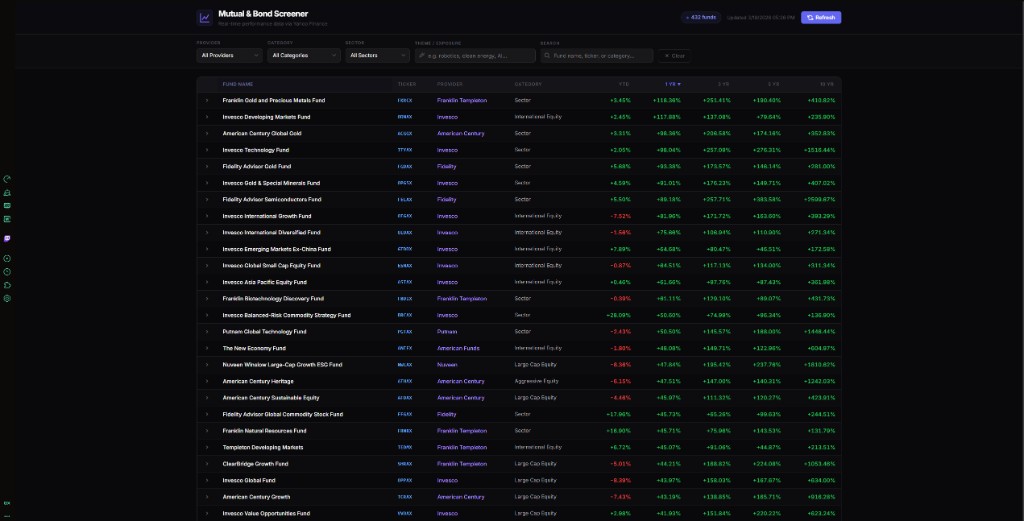
Task: Click ticker link for Invesco Technology Fund
Action: click(x=405, y=150)
